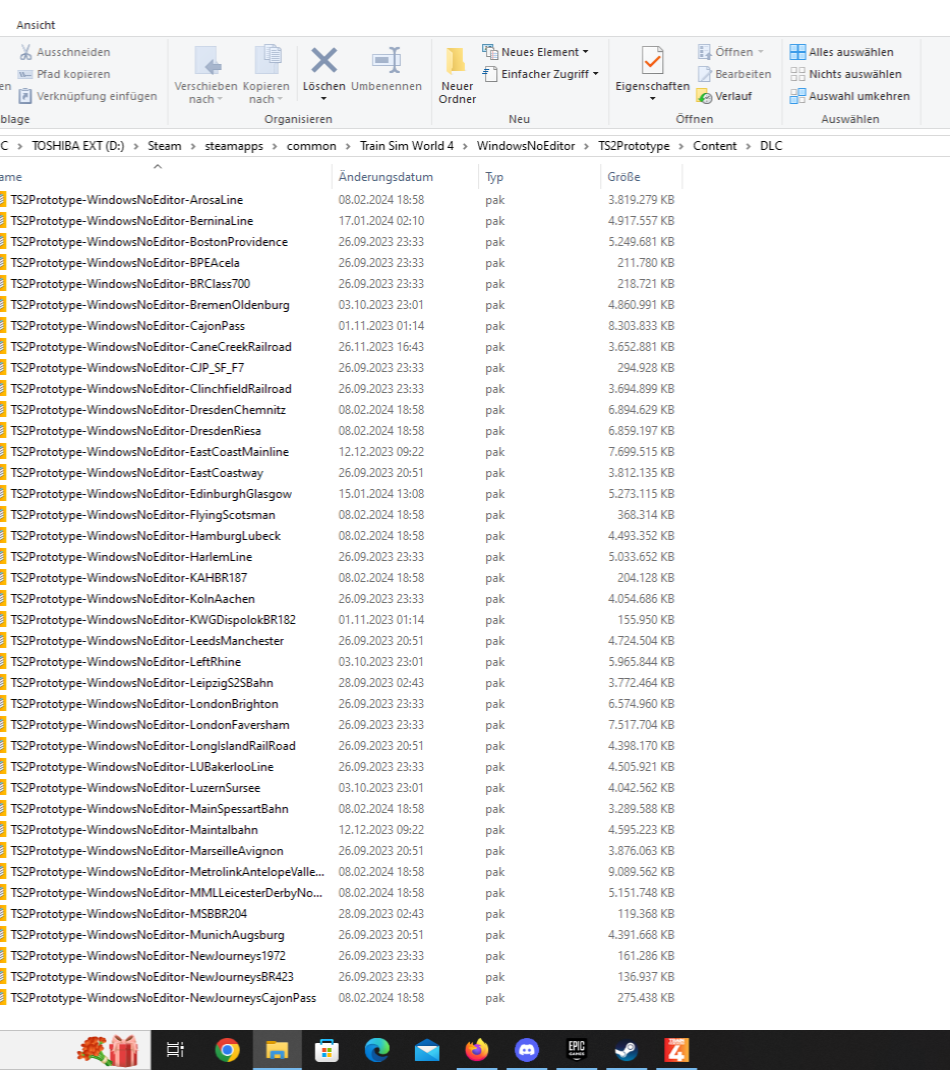
Task: Open the Kopieren nach button
Action: 266,74
